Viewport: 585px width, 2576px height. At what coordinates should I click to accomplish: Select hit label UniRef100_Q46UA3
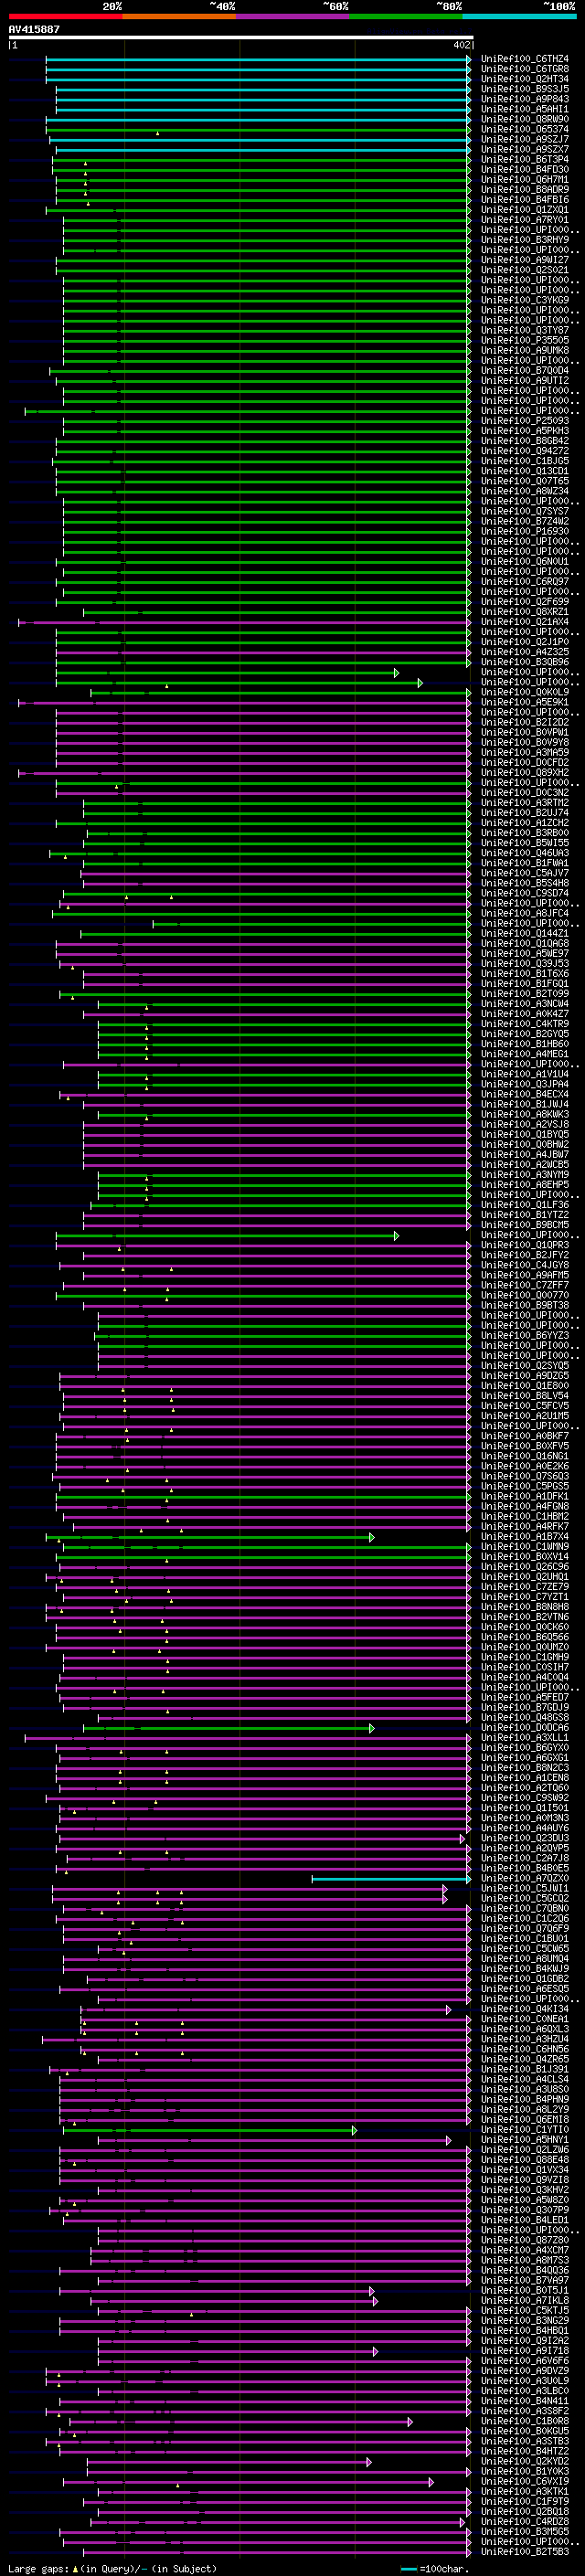point(524,853)
